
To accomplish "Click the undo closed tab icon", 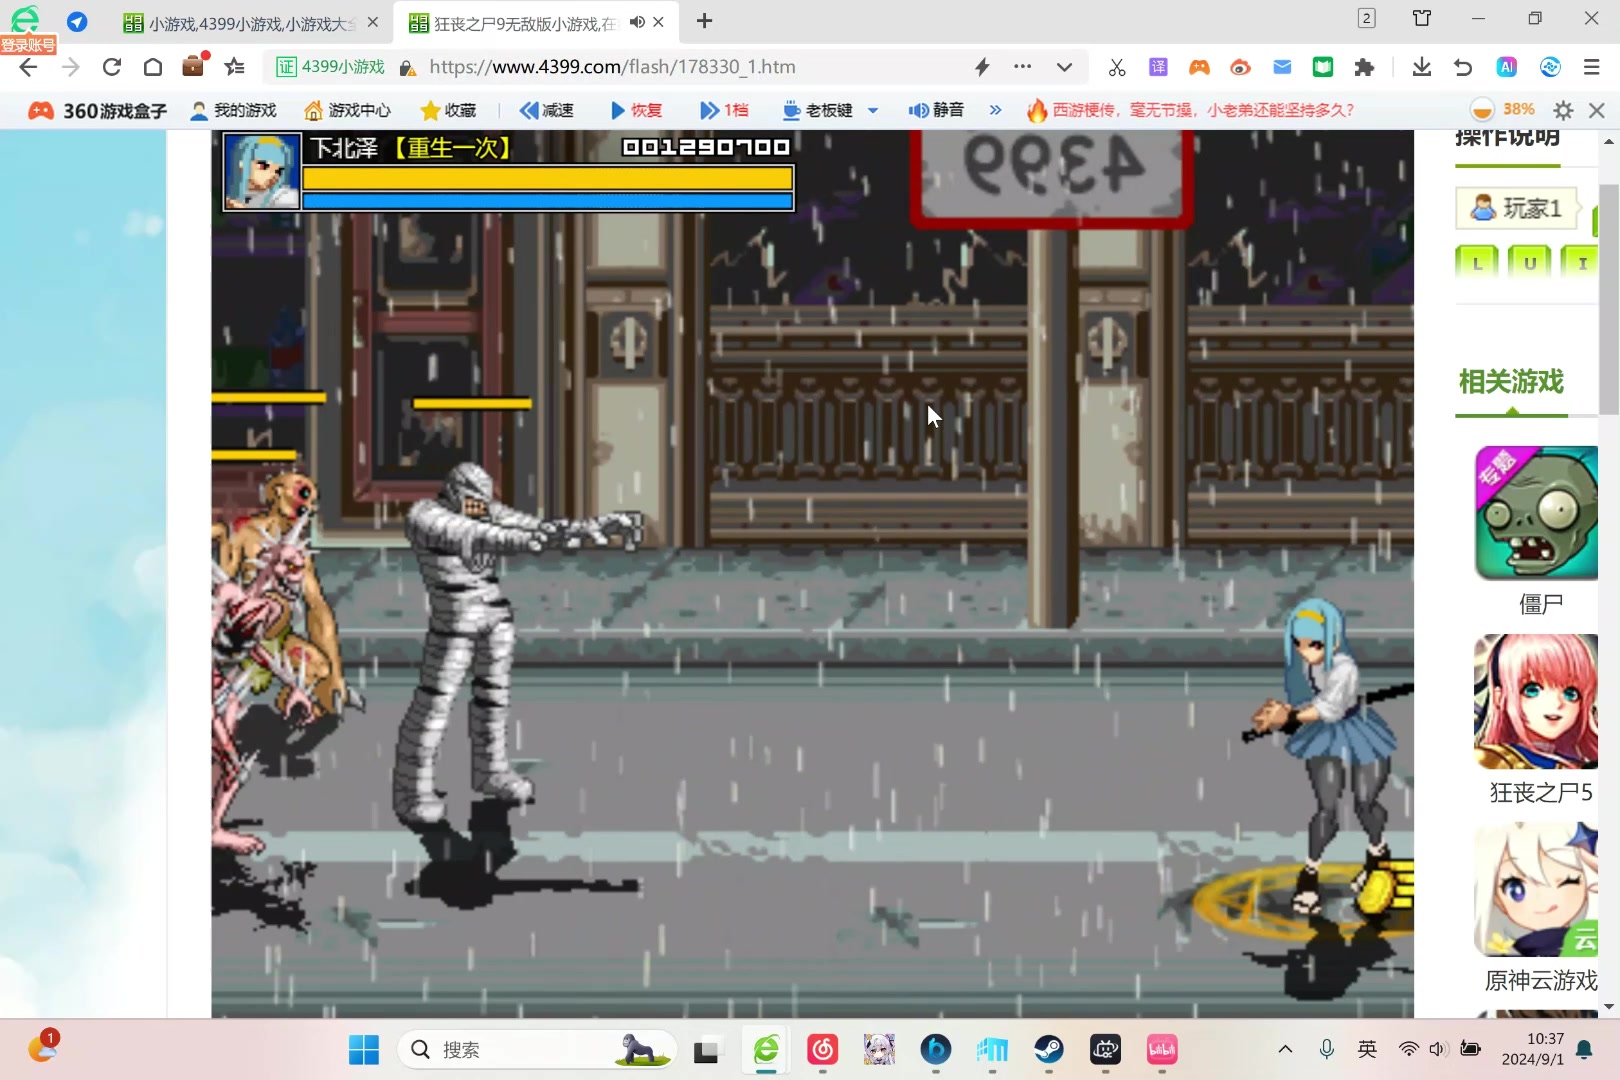I will click(1463, 67).
